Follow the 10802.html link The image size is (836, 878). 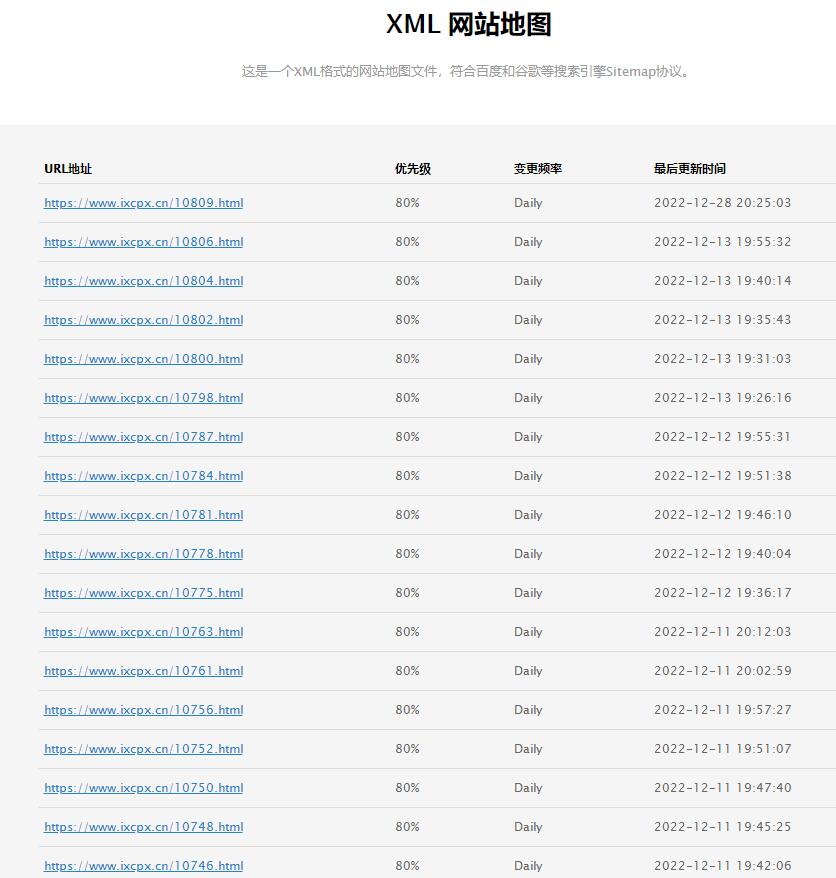143,320
